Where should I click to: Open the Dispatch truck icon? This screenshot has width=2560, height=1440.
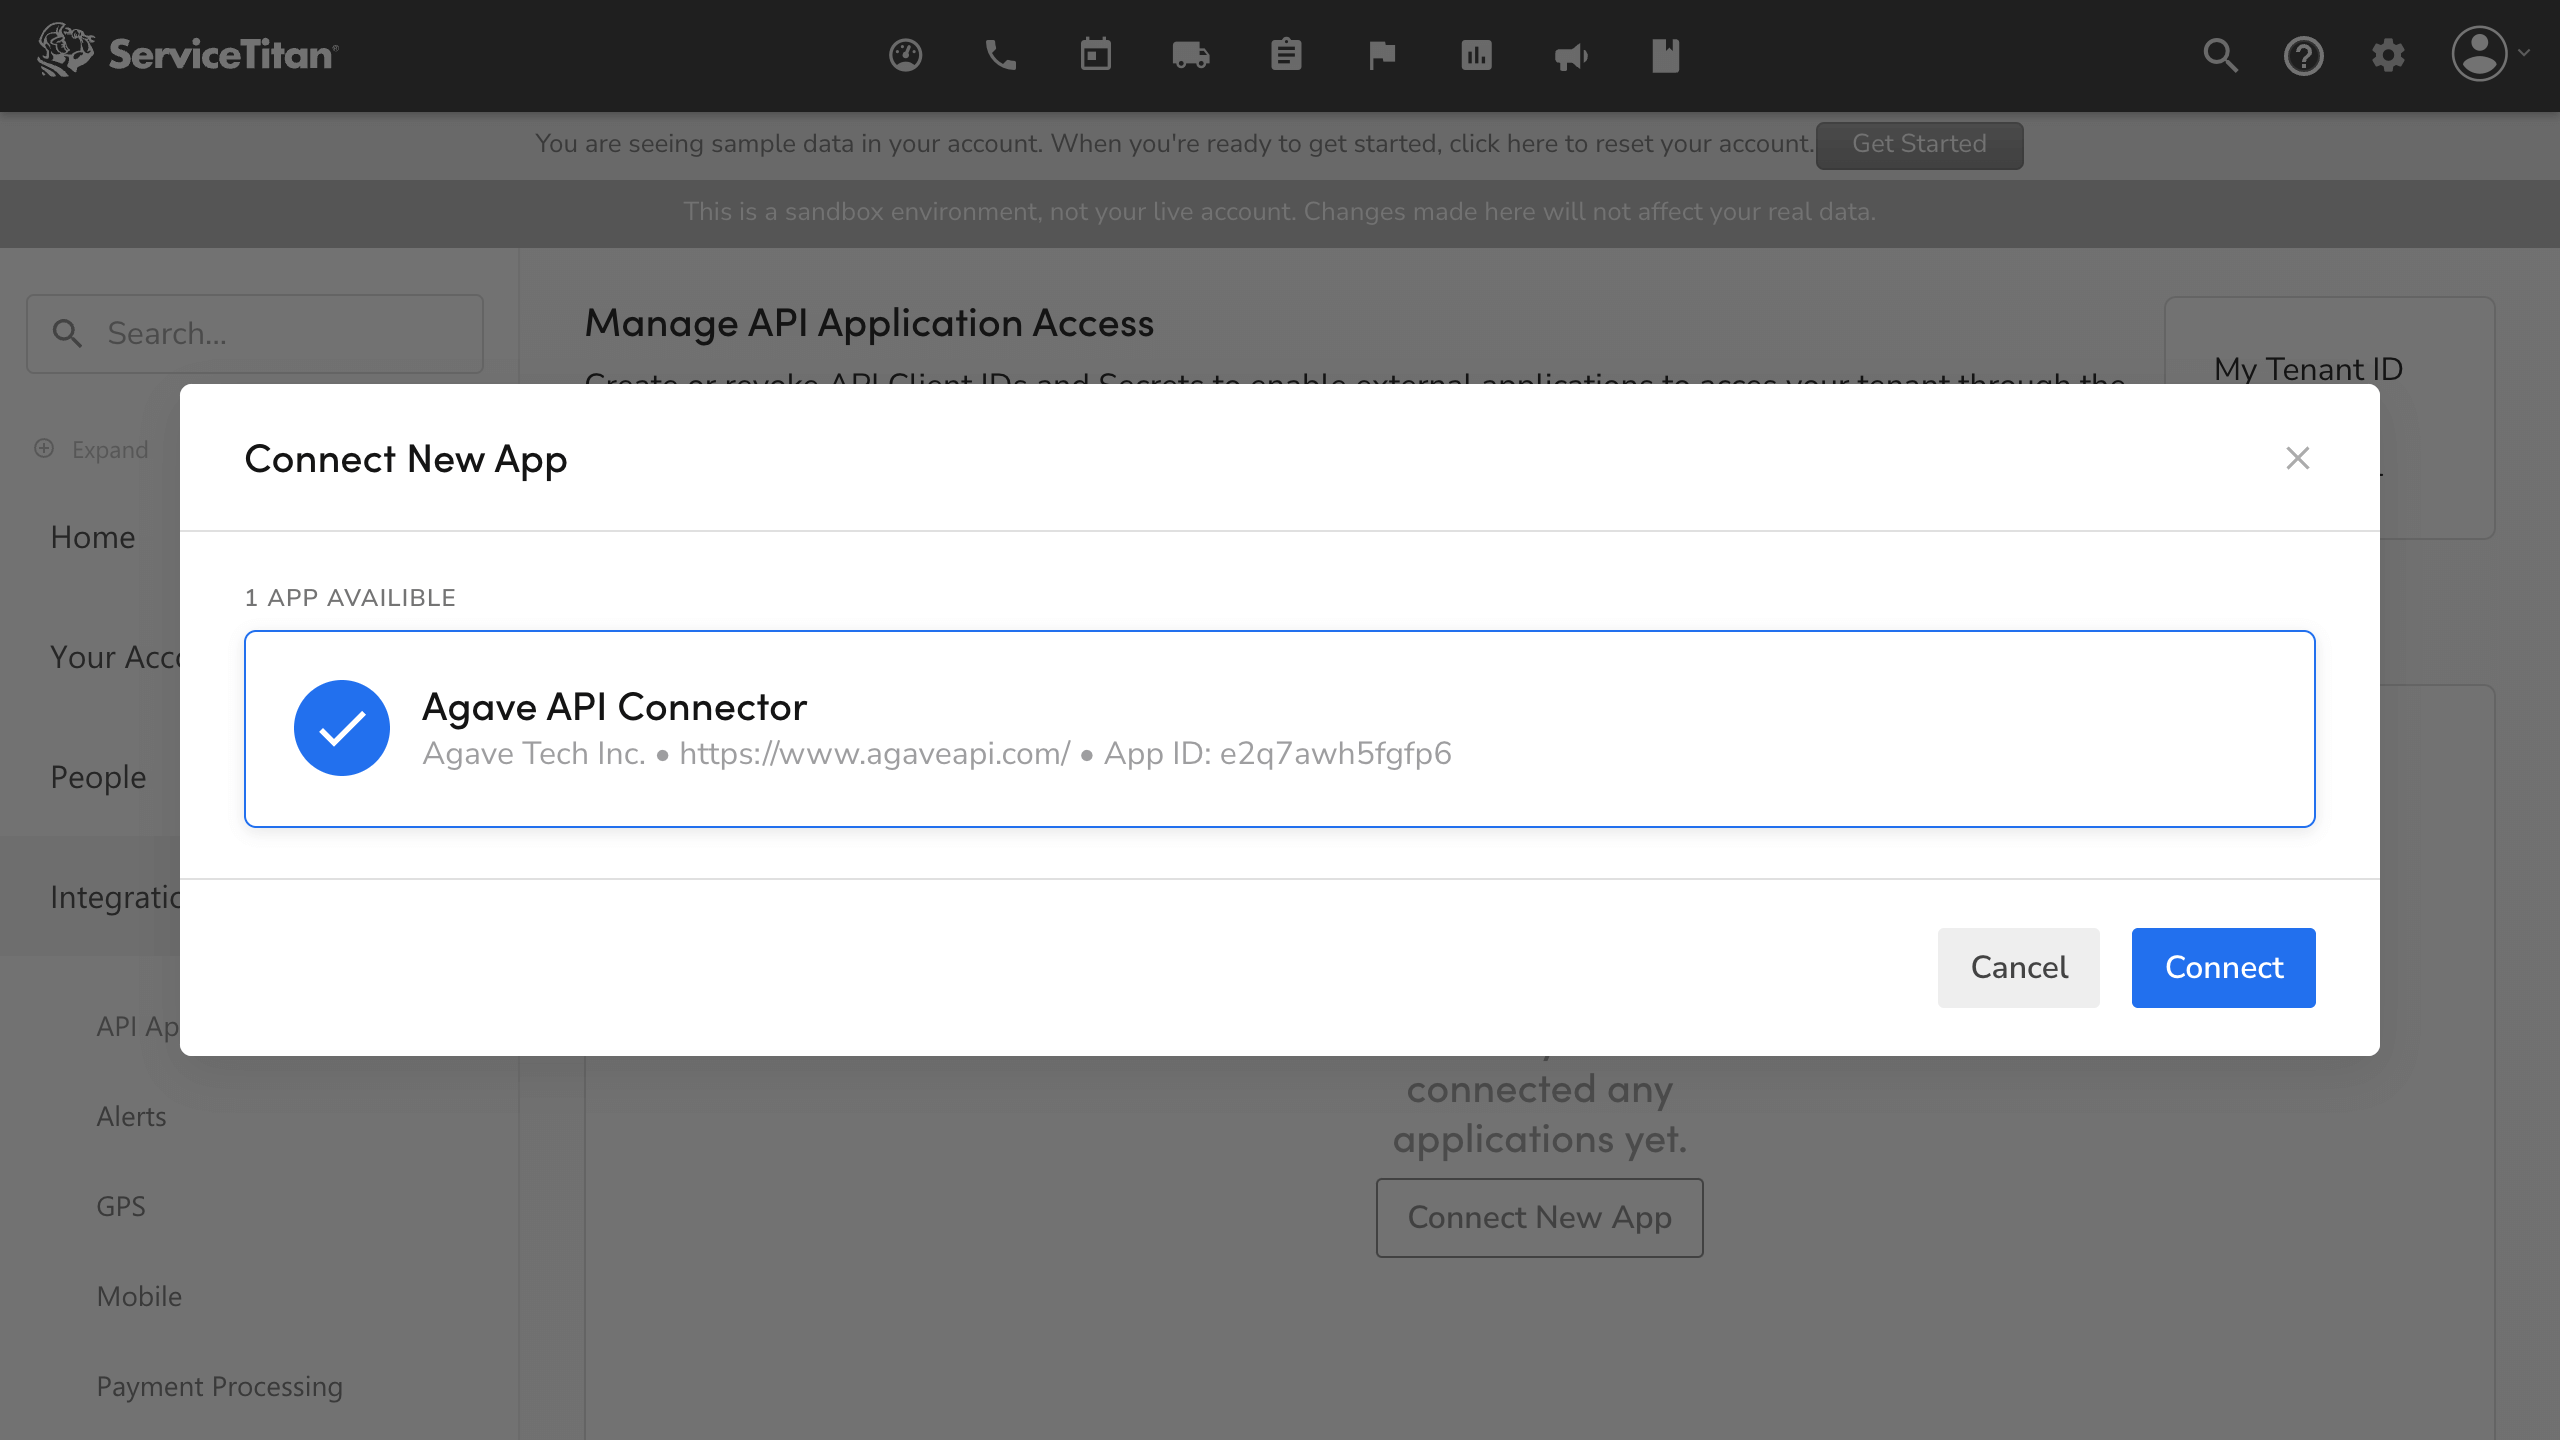click(x=1191, y=55)
